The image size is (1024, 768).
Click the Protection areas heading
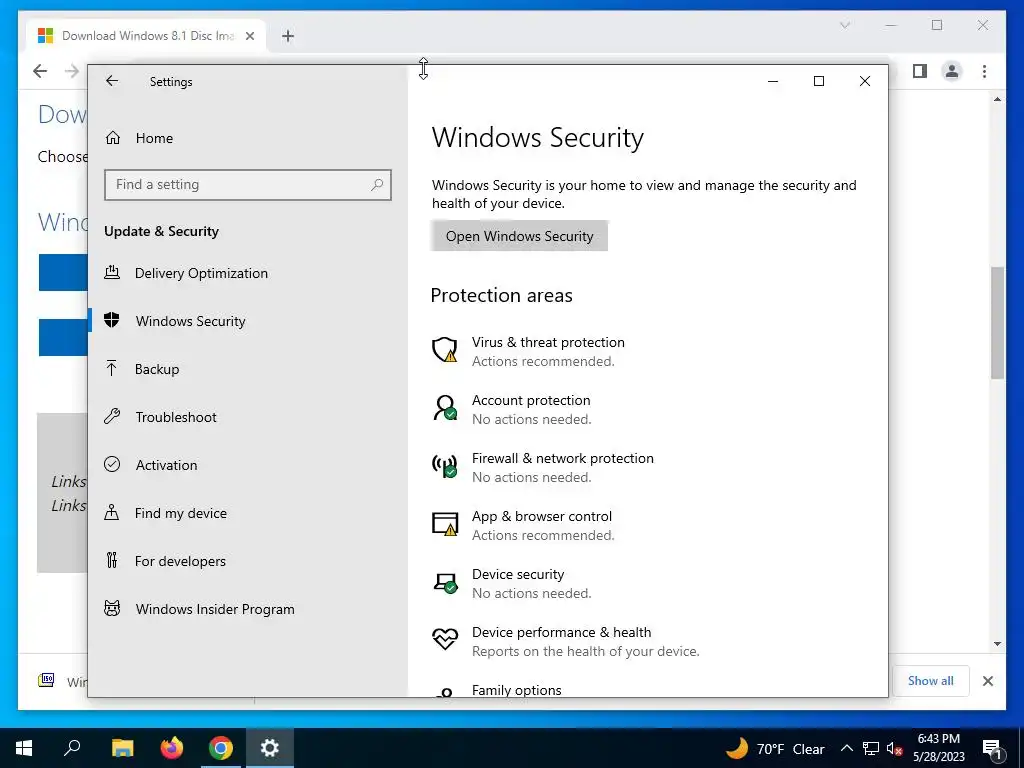click(x=502, y=295)
